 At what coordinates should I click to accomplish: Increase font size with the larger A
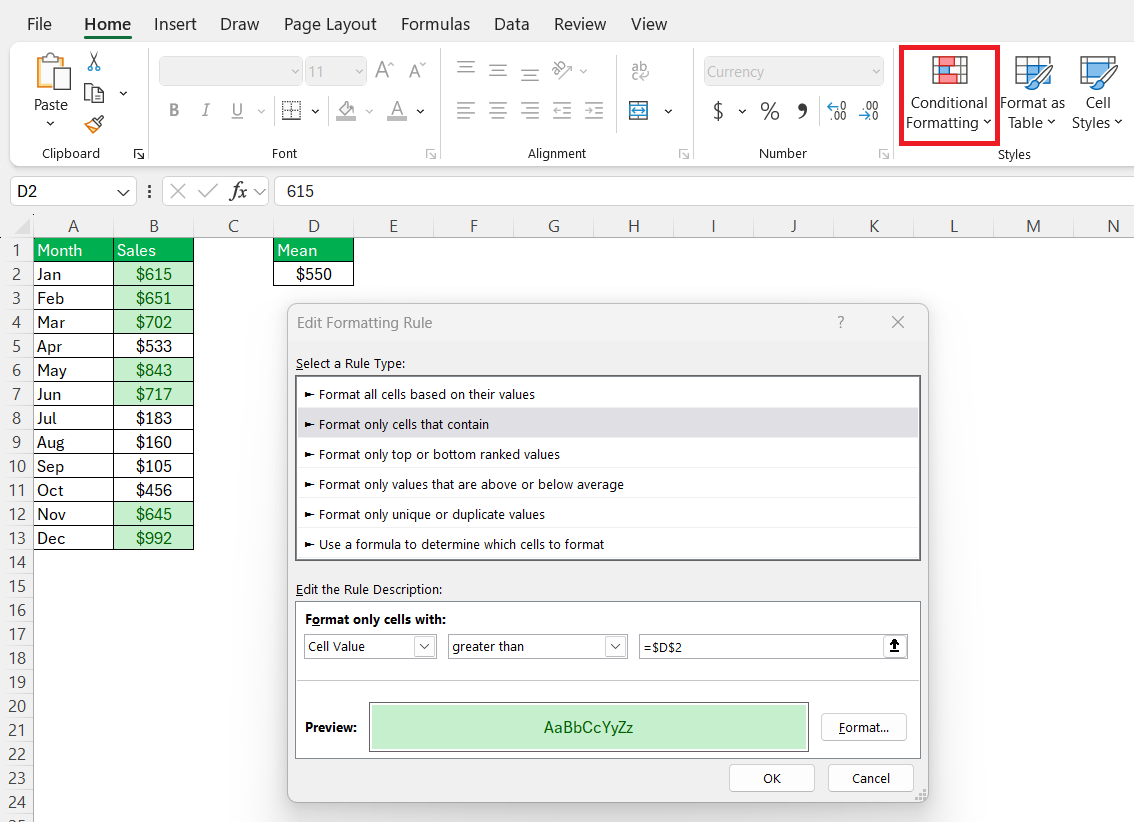coord(384,70)
